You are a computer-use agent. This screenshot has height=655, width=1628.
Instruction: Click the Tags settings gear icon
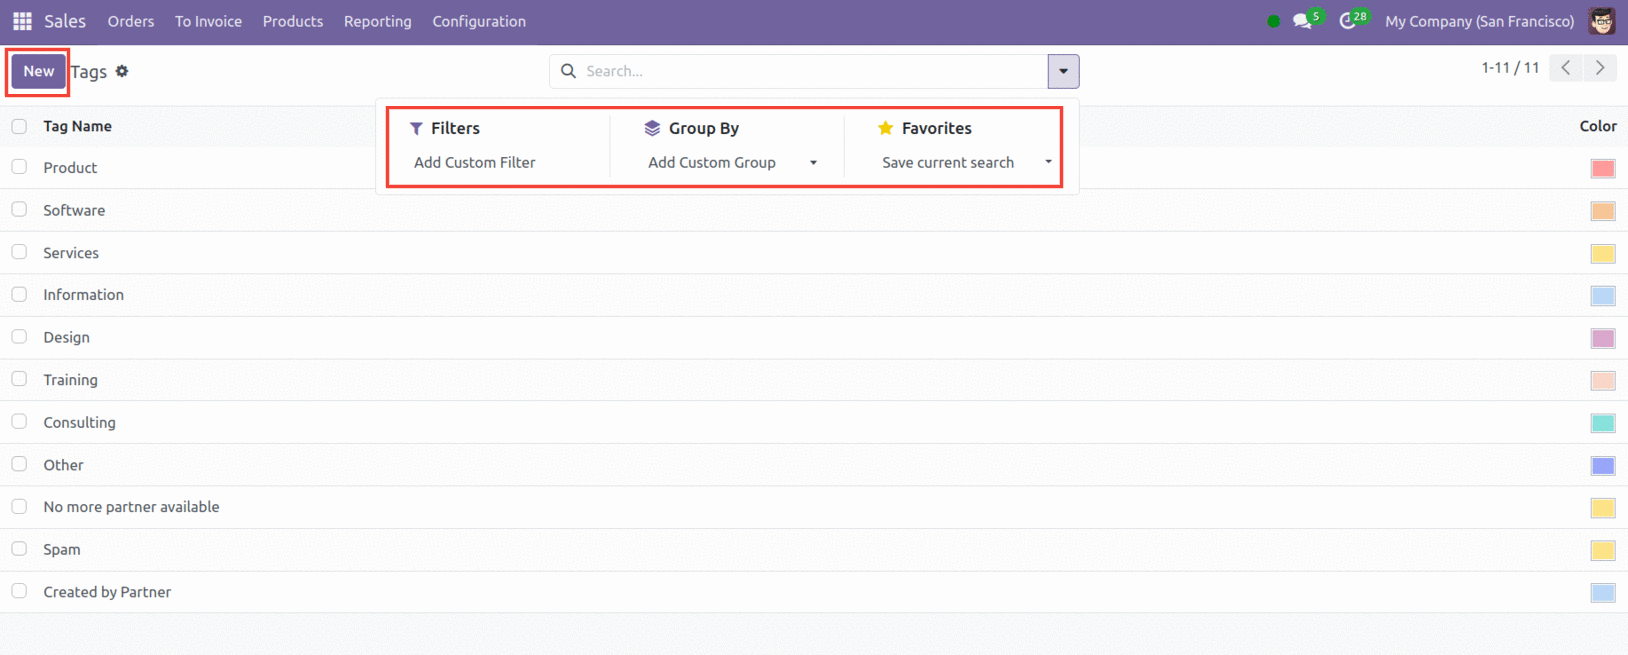[122, 71]
